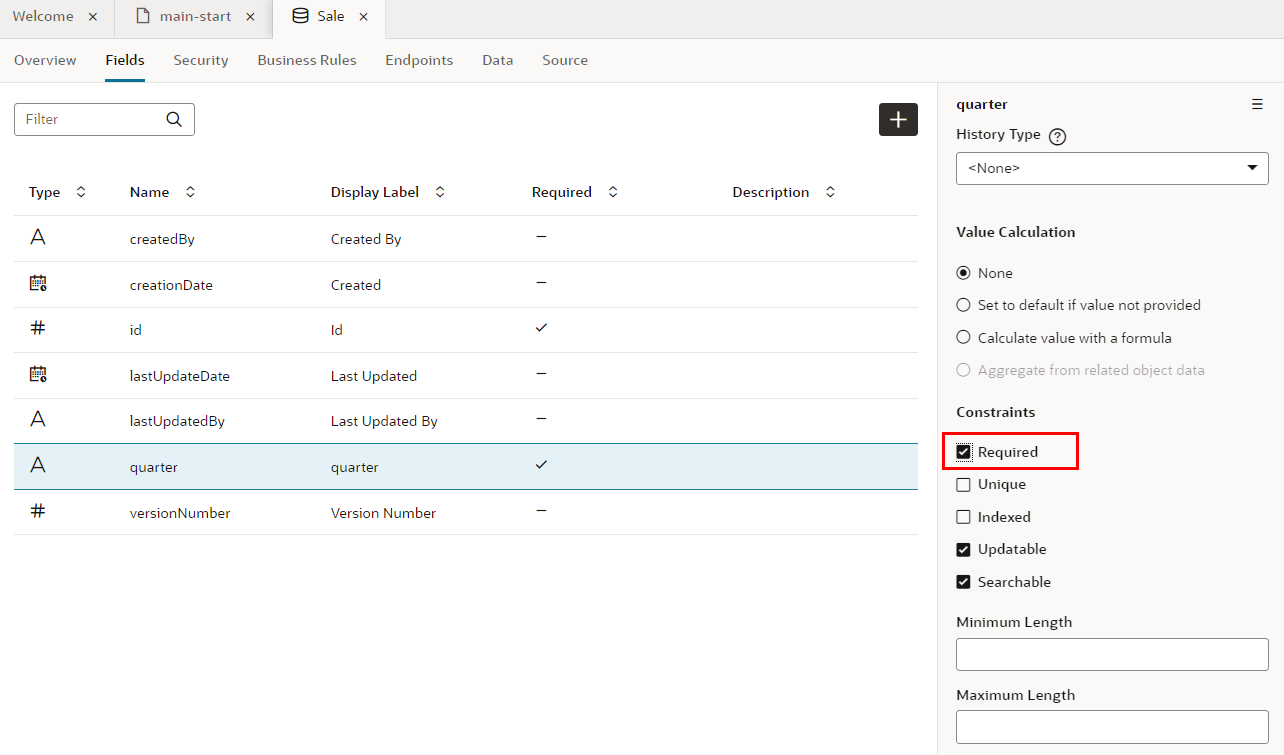
Task: Close the Welcome tab
Action: [x=93, y=17]
